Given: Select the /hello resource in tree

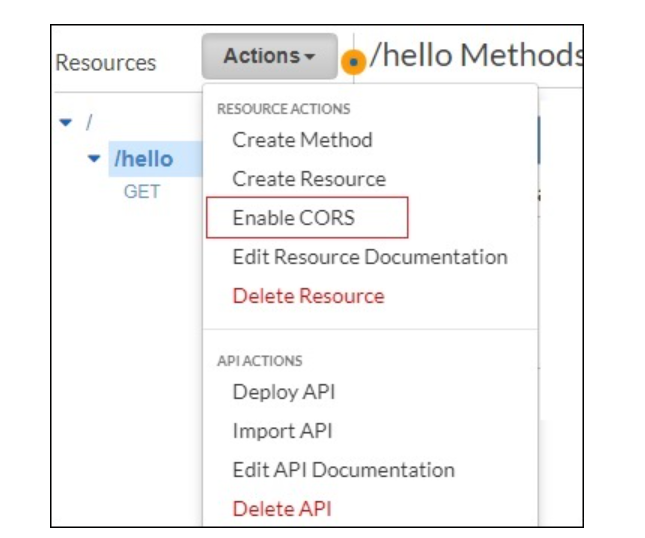Looking at the screenshot, I should (x=144, y=159).
